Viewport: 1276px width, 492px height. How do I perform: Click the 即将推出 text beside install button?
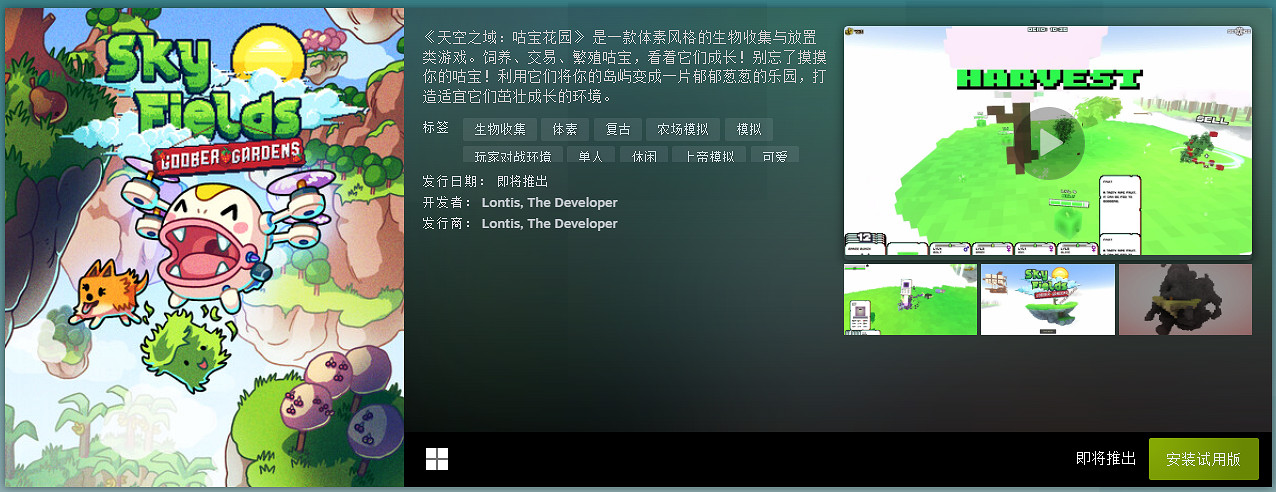(1106, 459)
